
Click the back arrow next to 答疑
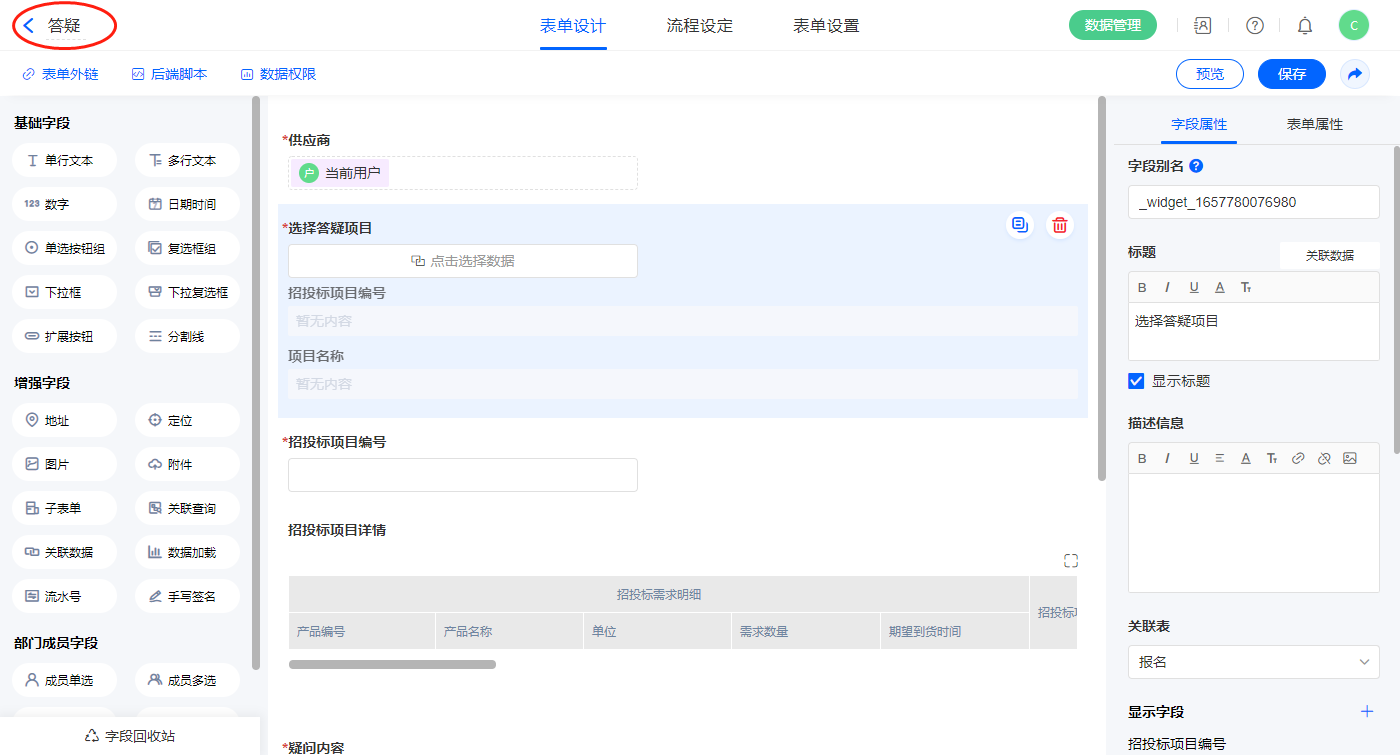pos(29,26)
